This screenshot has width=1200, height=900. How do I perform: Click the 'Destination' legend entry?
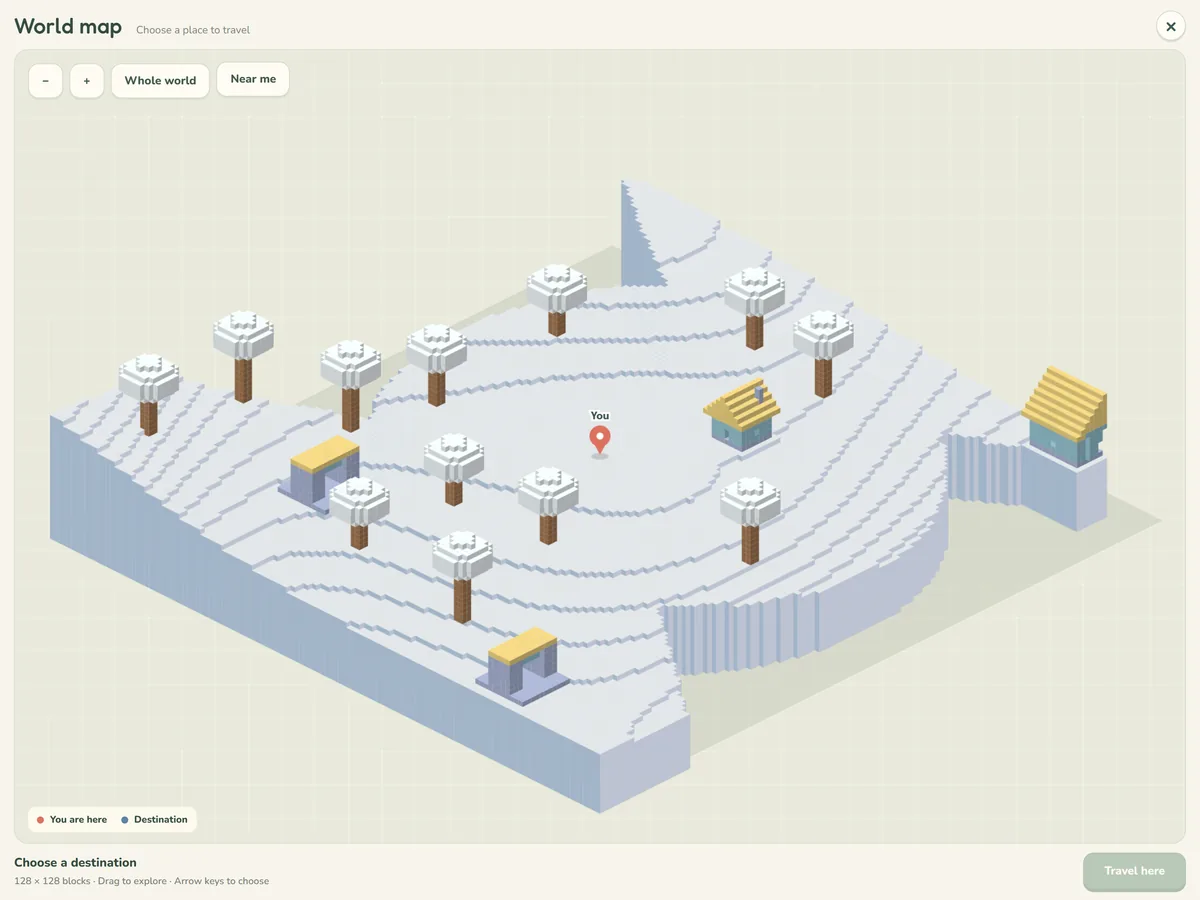pos(154,820)
